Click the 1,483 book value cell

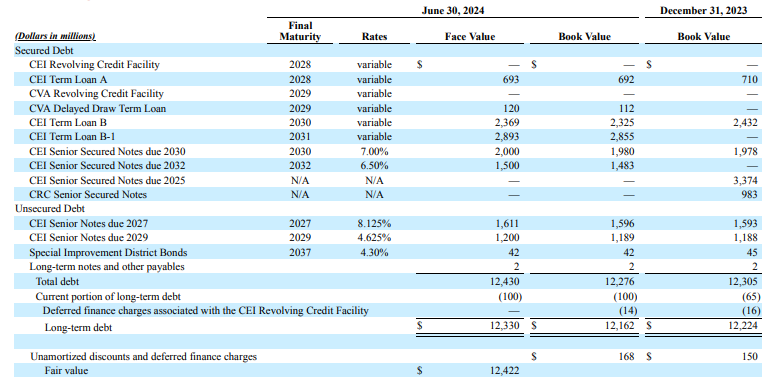coord(622,165)
